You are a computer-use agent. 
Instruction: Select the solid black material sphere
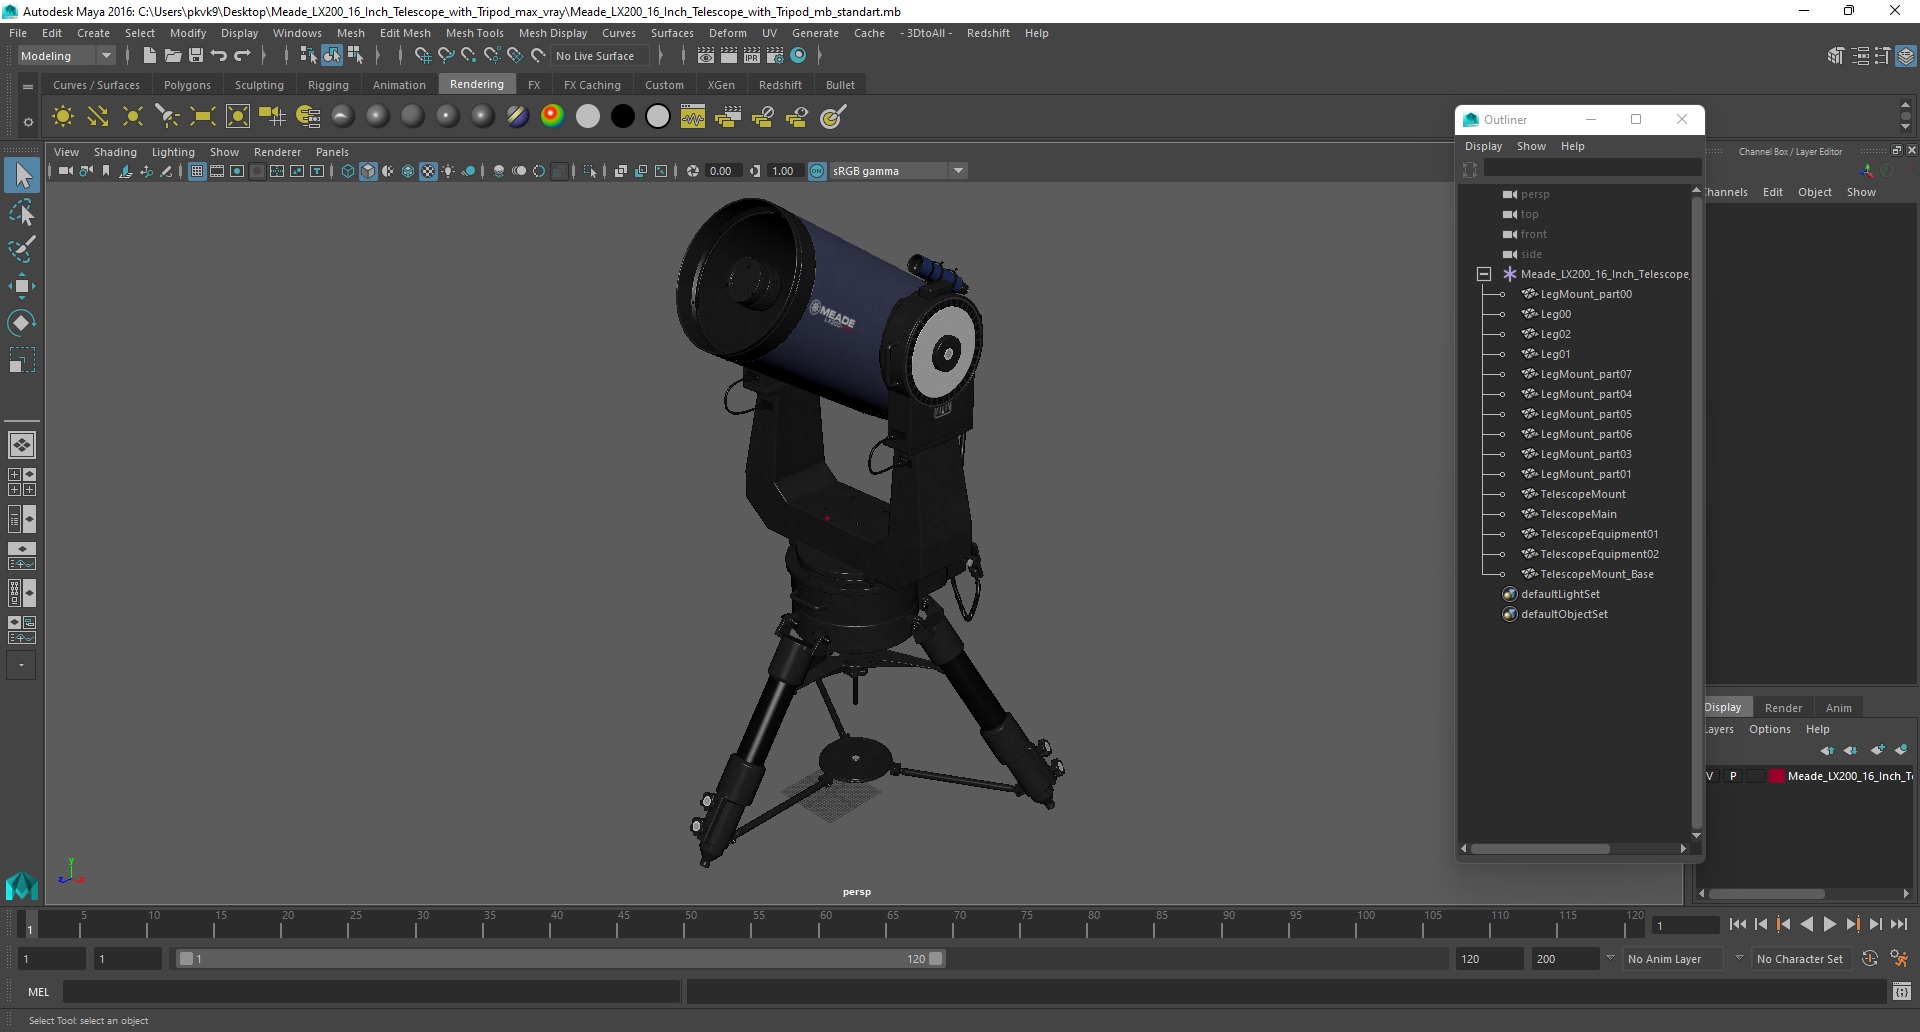point(623,117)
